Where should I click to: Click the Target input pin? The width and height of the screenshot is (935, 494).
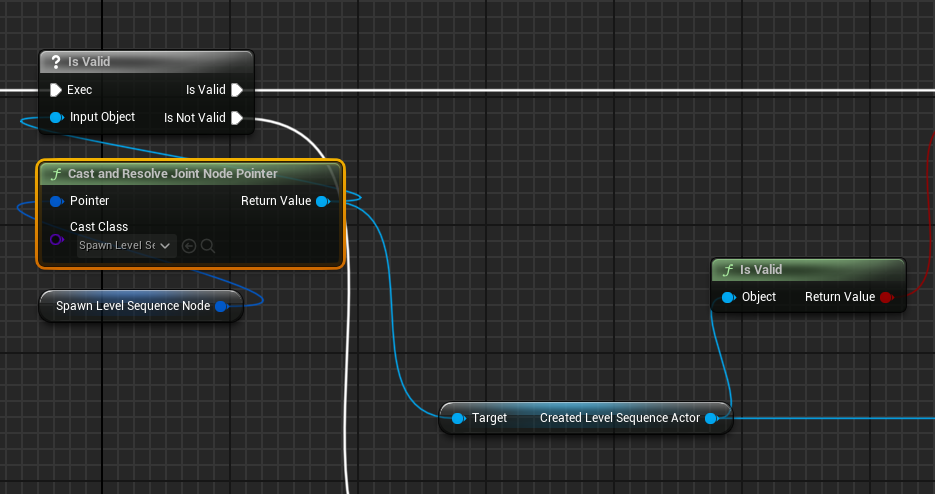tap(458, 418)
